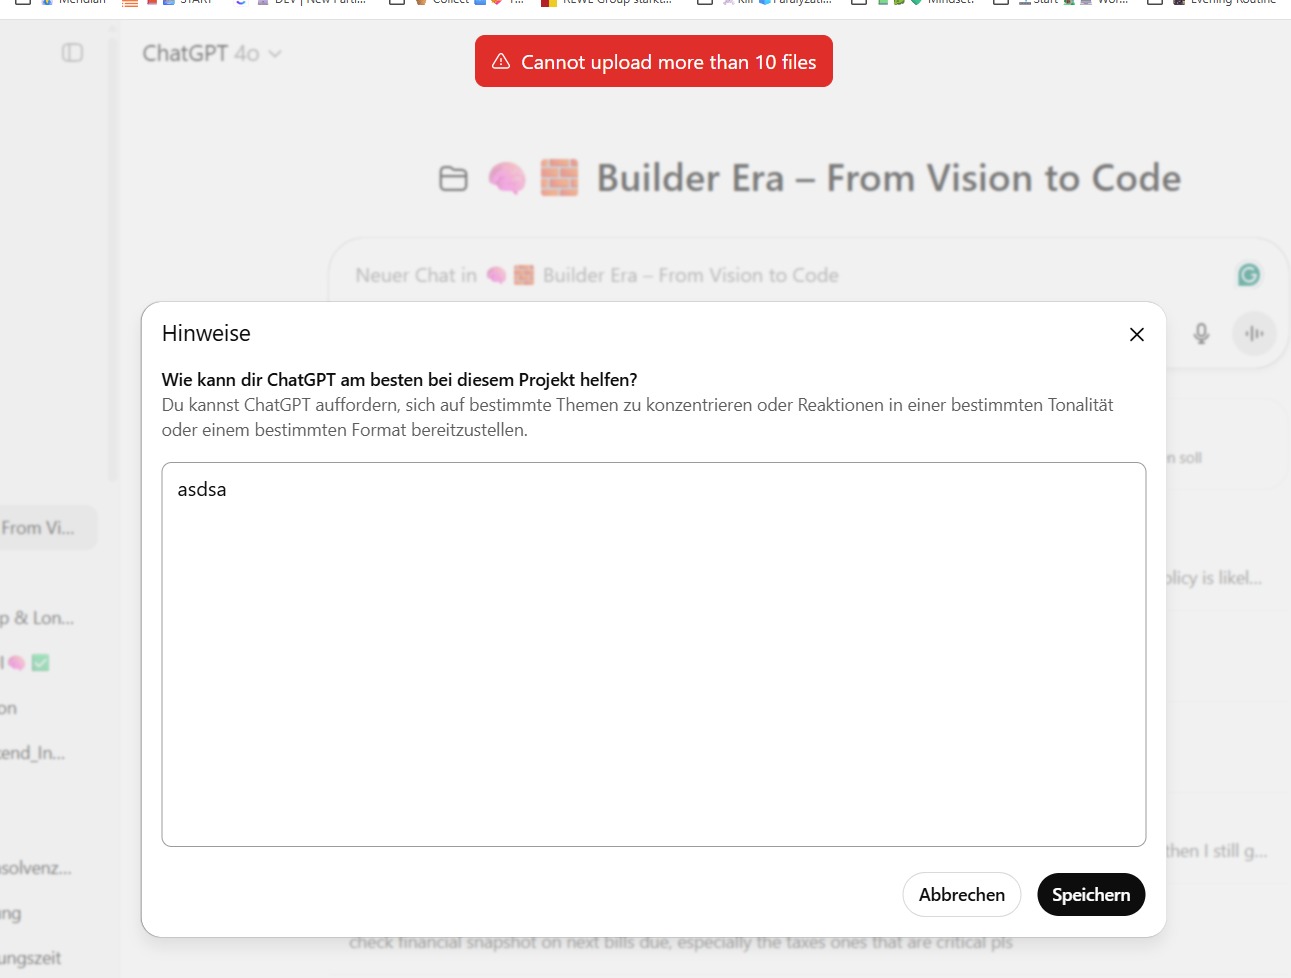Viewport: 1291px width, 978px height.
Task: Click the warning triangle icon in alert
Action: pos(501,62)
